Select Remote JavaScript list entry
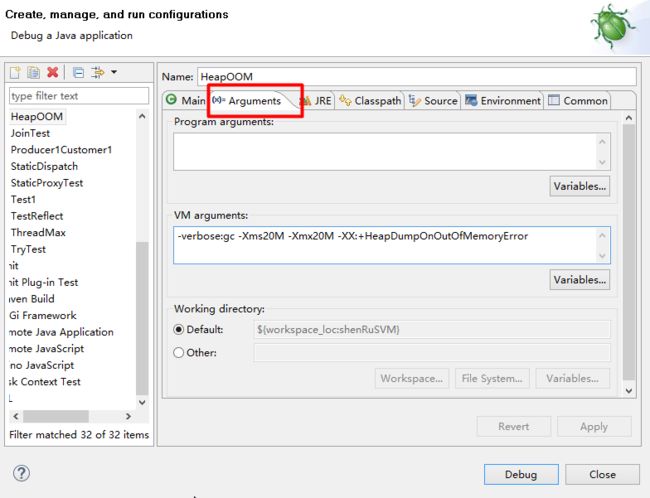The height and width of the screenshot is (498, 650). tap(46, 349)
